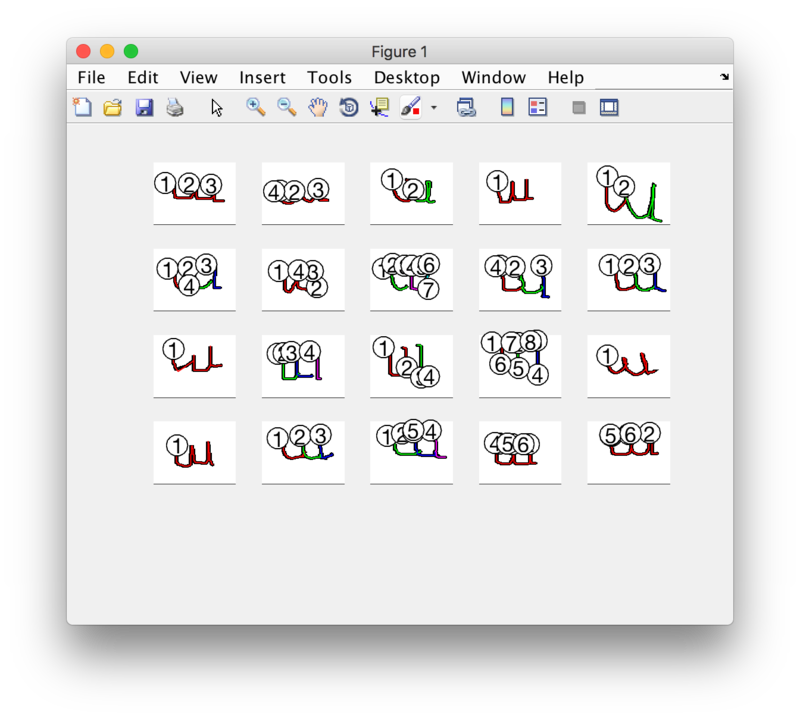Activate the Zoom In magnifier tool
The width and height of the screenshot is (800, 720).
coord(256,107)
